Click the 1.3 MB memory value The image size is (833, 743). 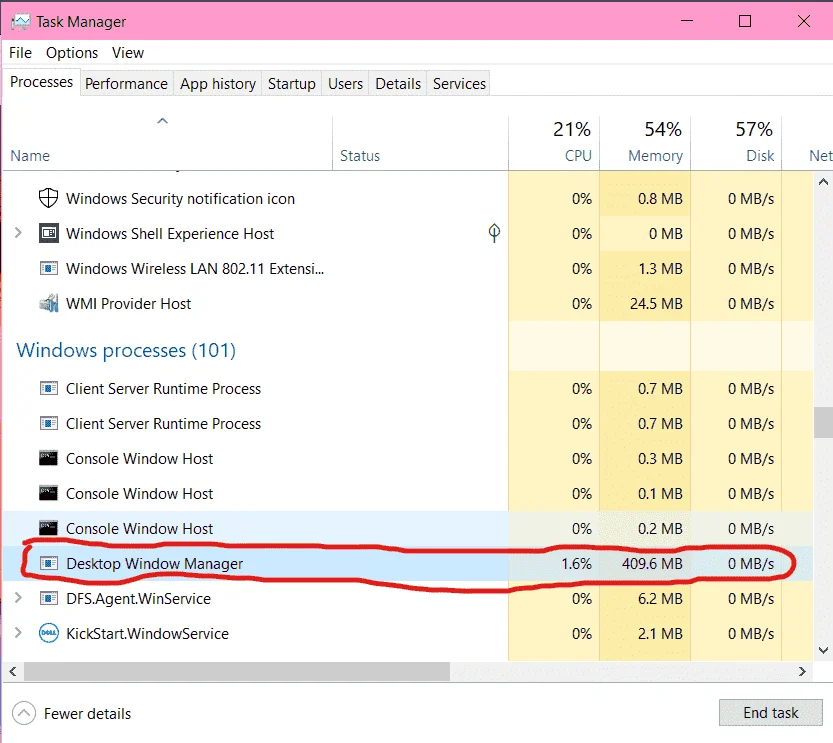click(660, 268)
